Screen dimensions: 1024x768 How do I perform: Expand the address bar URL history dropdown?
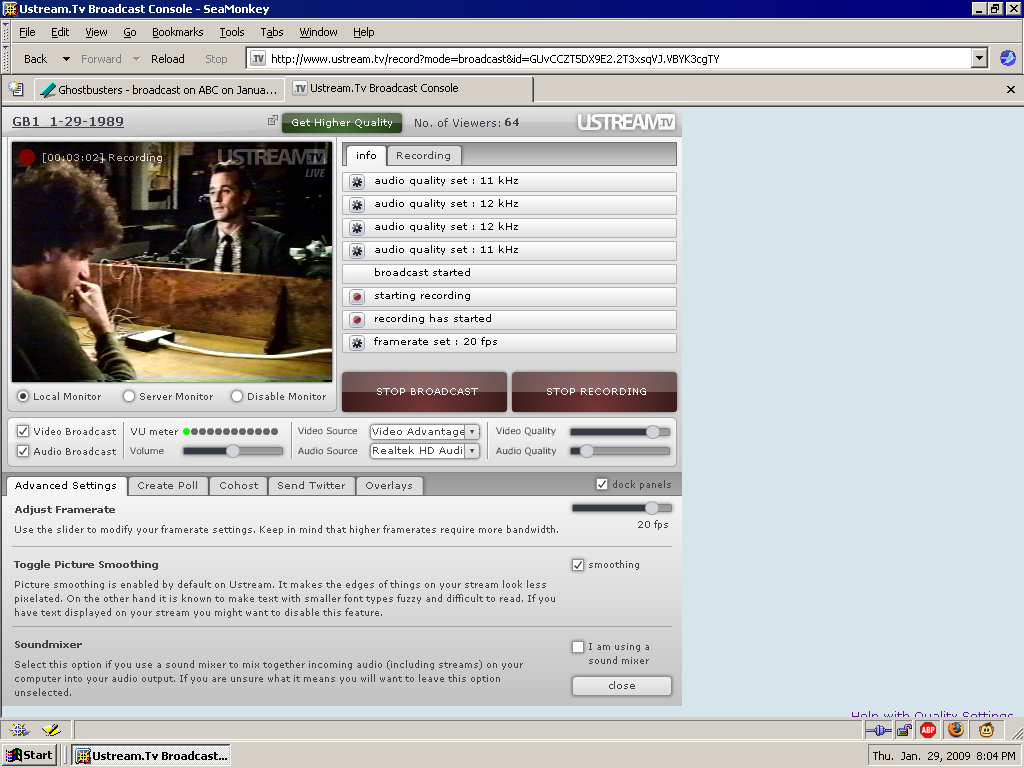point(979,59)
